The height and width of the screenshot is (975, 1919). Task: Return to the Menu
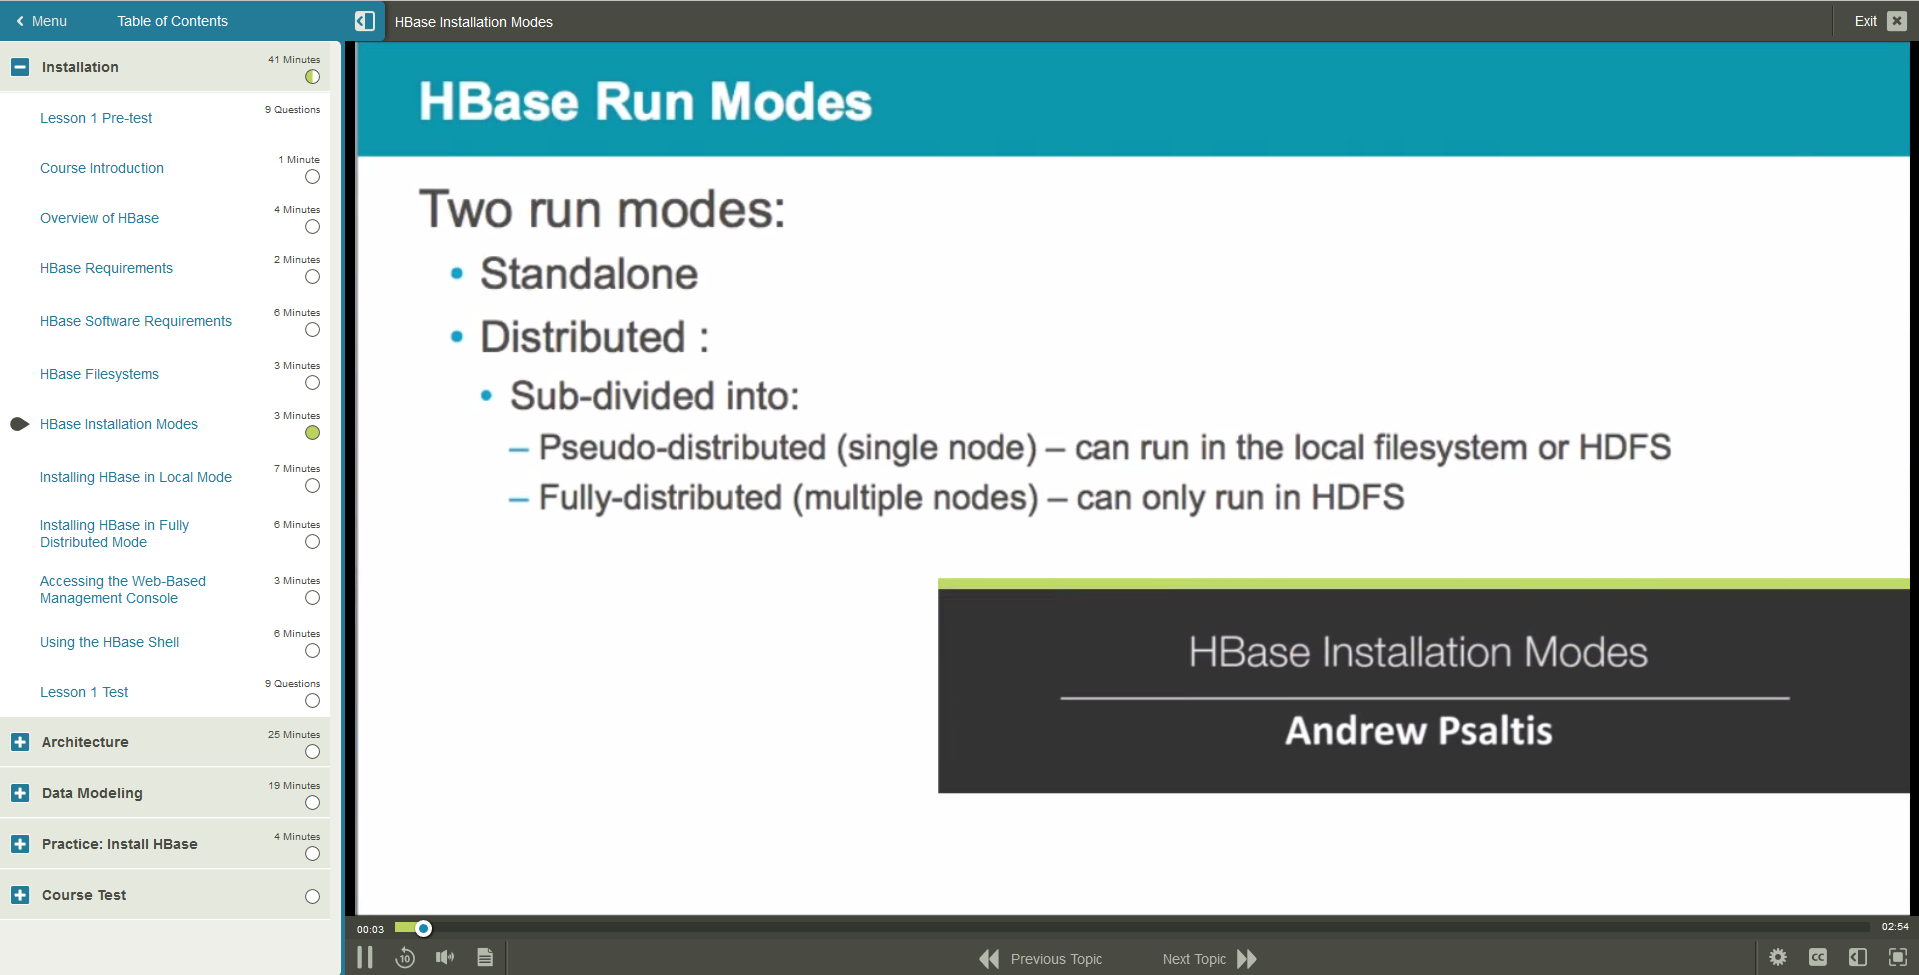coord(40,20)
